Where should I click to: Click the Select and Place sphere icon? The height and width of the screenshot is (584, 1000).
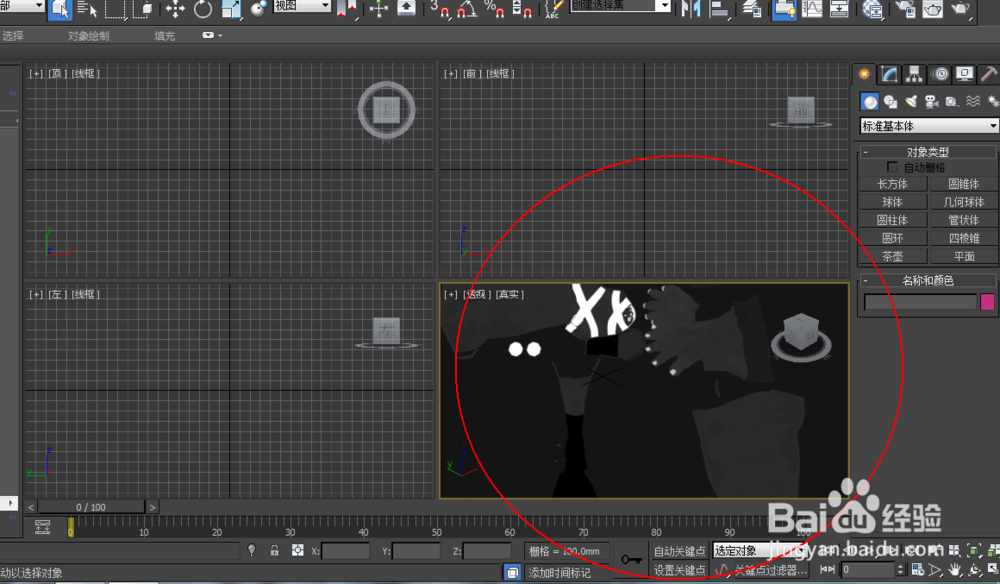point(258,9)
